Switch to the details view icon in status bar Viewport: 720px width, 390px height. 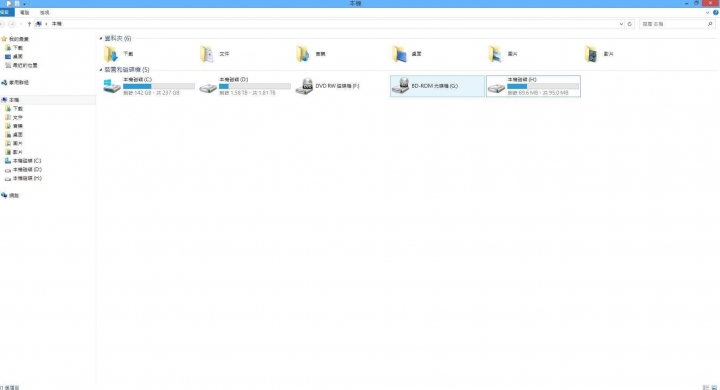pyautogui.click(x=706, y=388)
